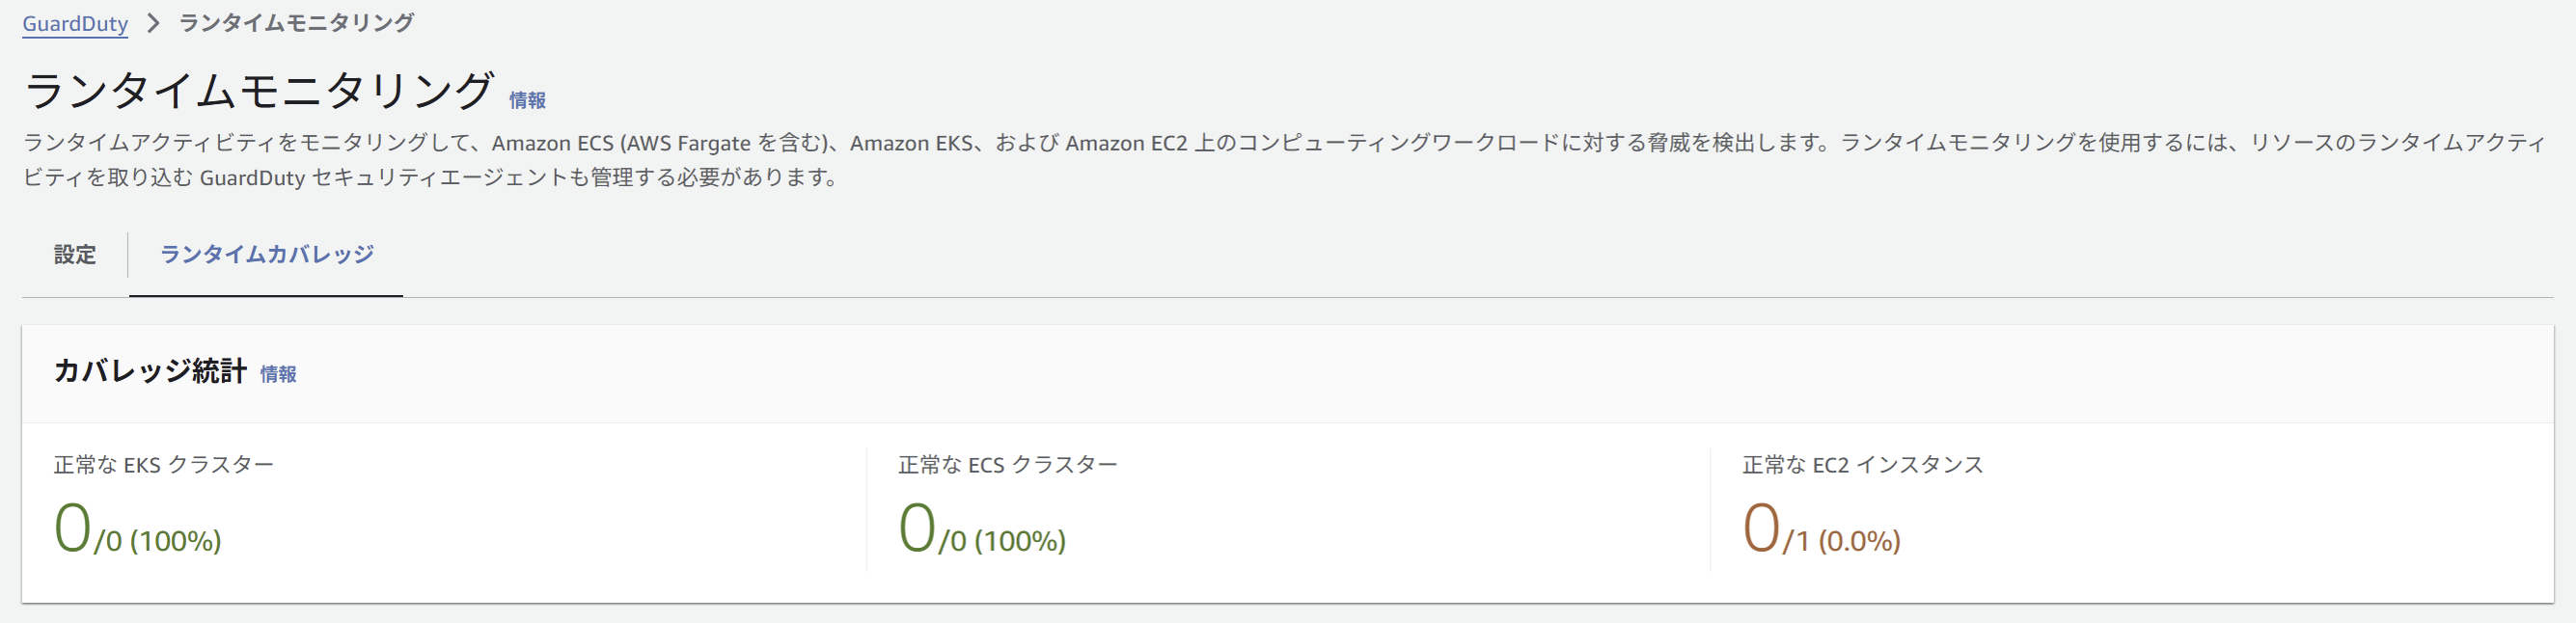Open 情報 link beside the page heading
2576x623 pixels.
(x=527, y=100)
